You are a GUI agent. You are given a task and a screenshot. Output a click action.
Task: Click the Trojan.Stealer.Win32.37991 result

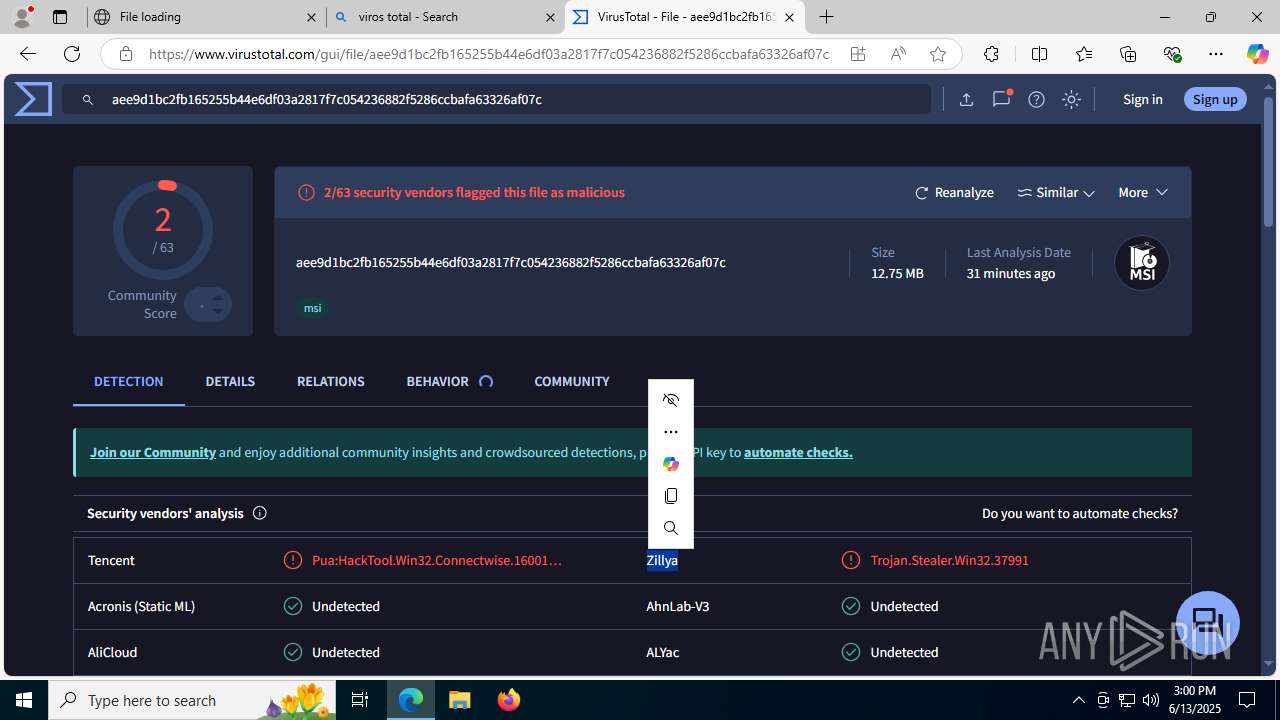pos(949,560)
